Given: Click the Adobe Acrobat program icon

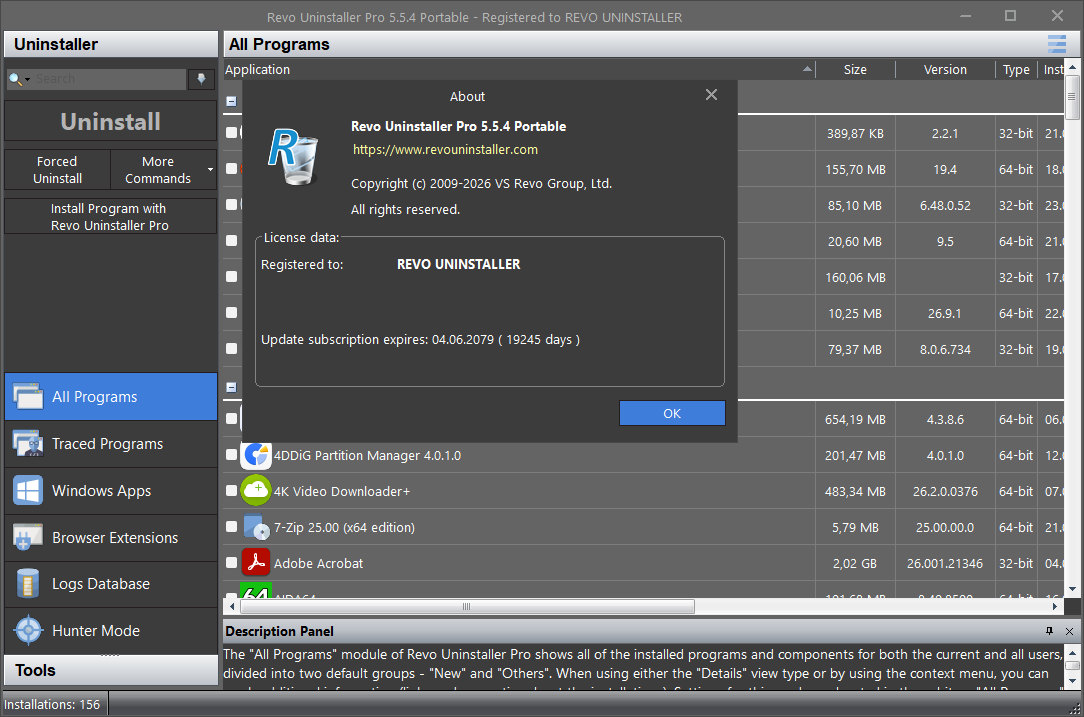Looking at the screenshot, I should click(x=256, y=563).
